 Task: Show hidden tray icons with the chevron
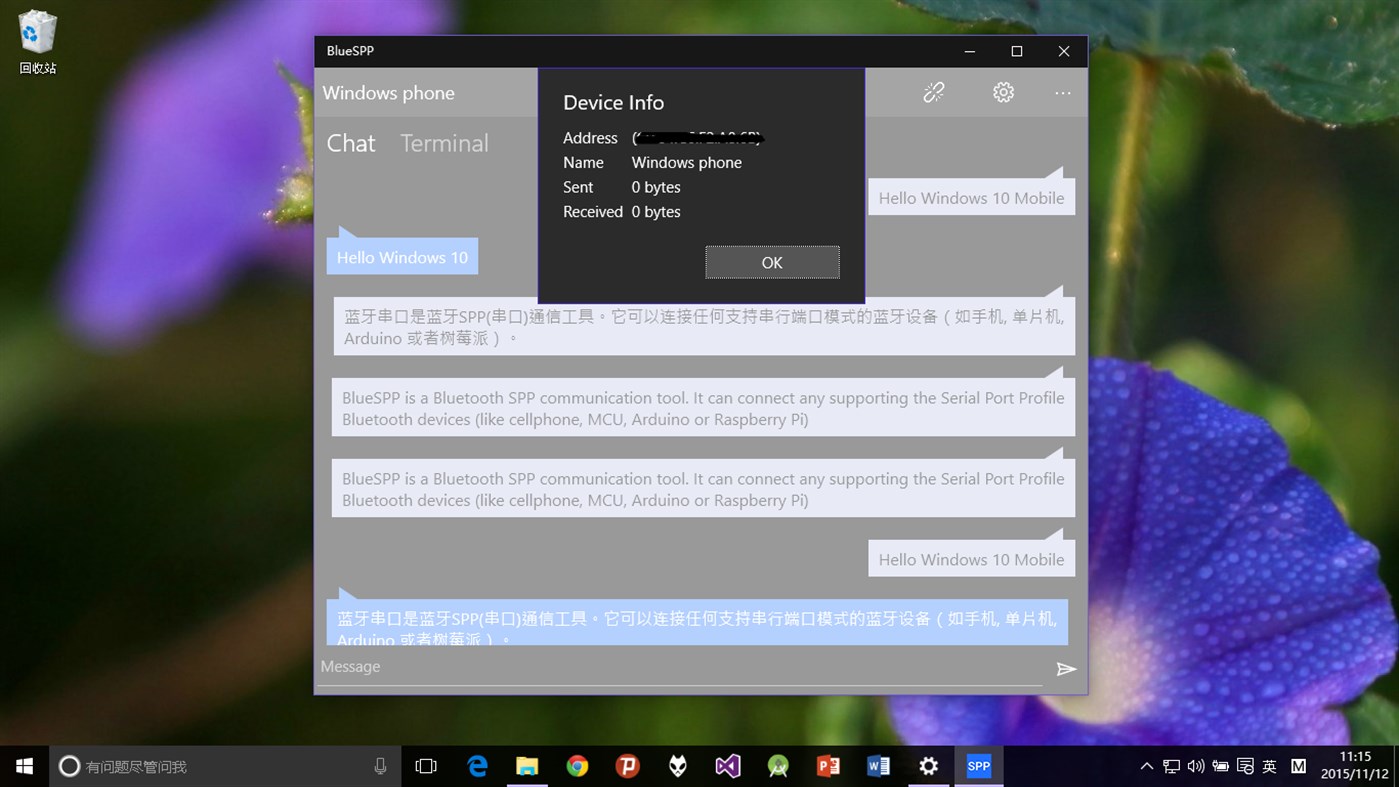point(1146,765)
